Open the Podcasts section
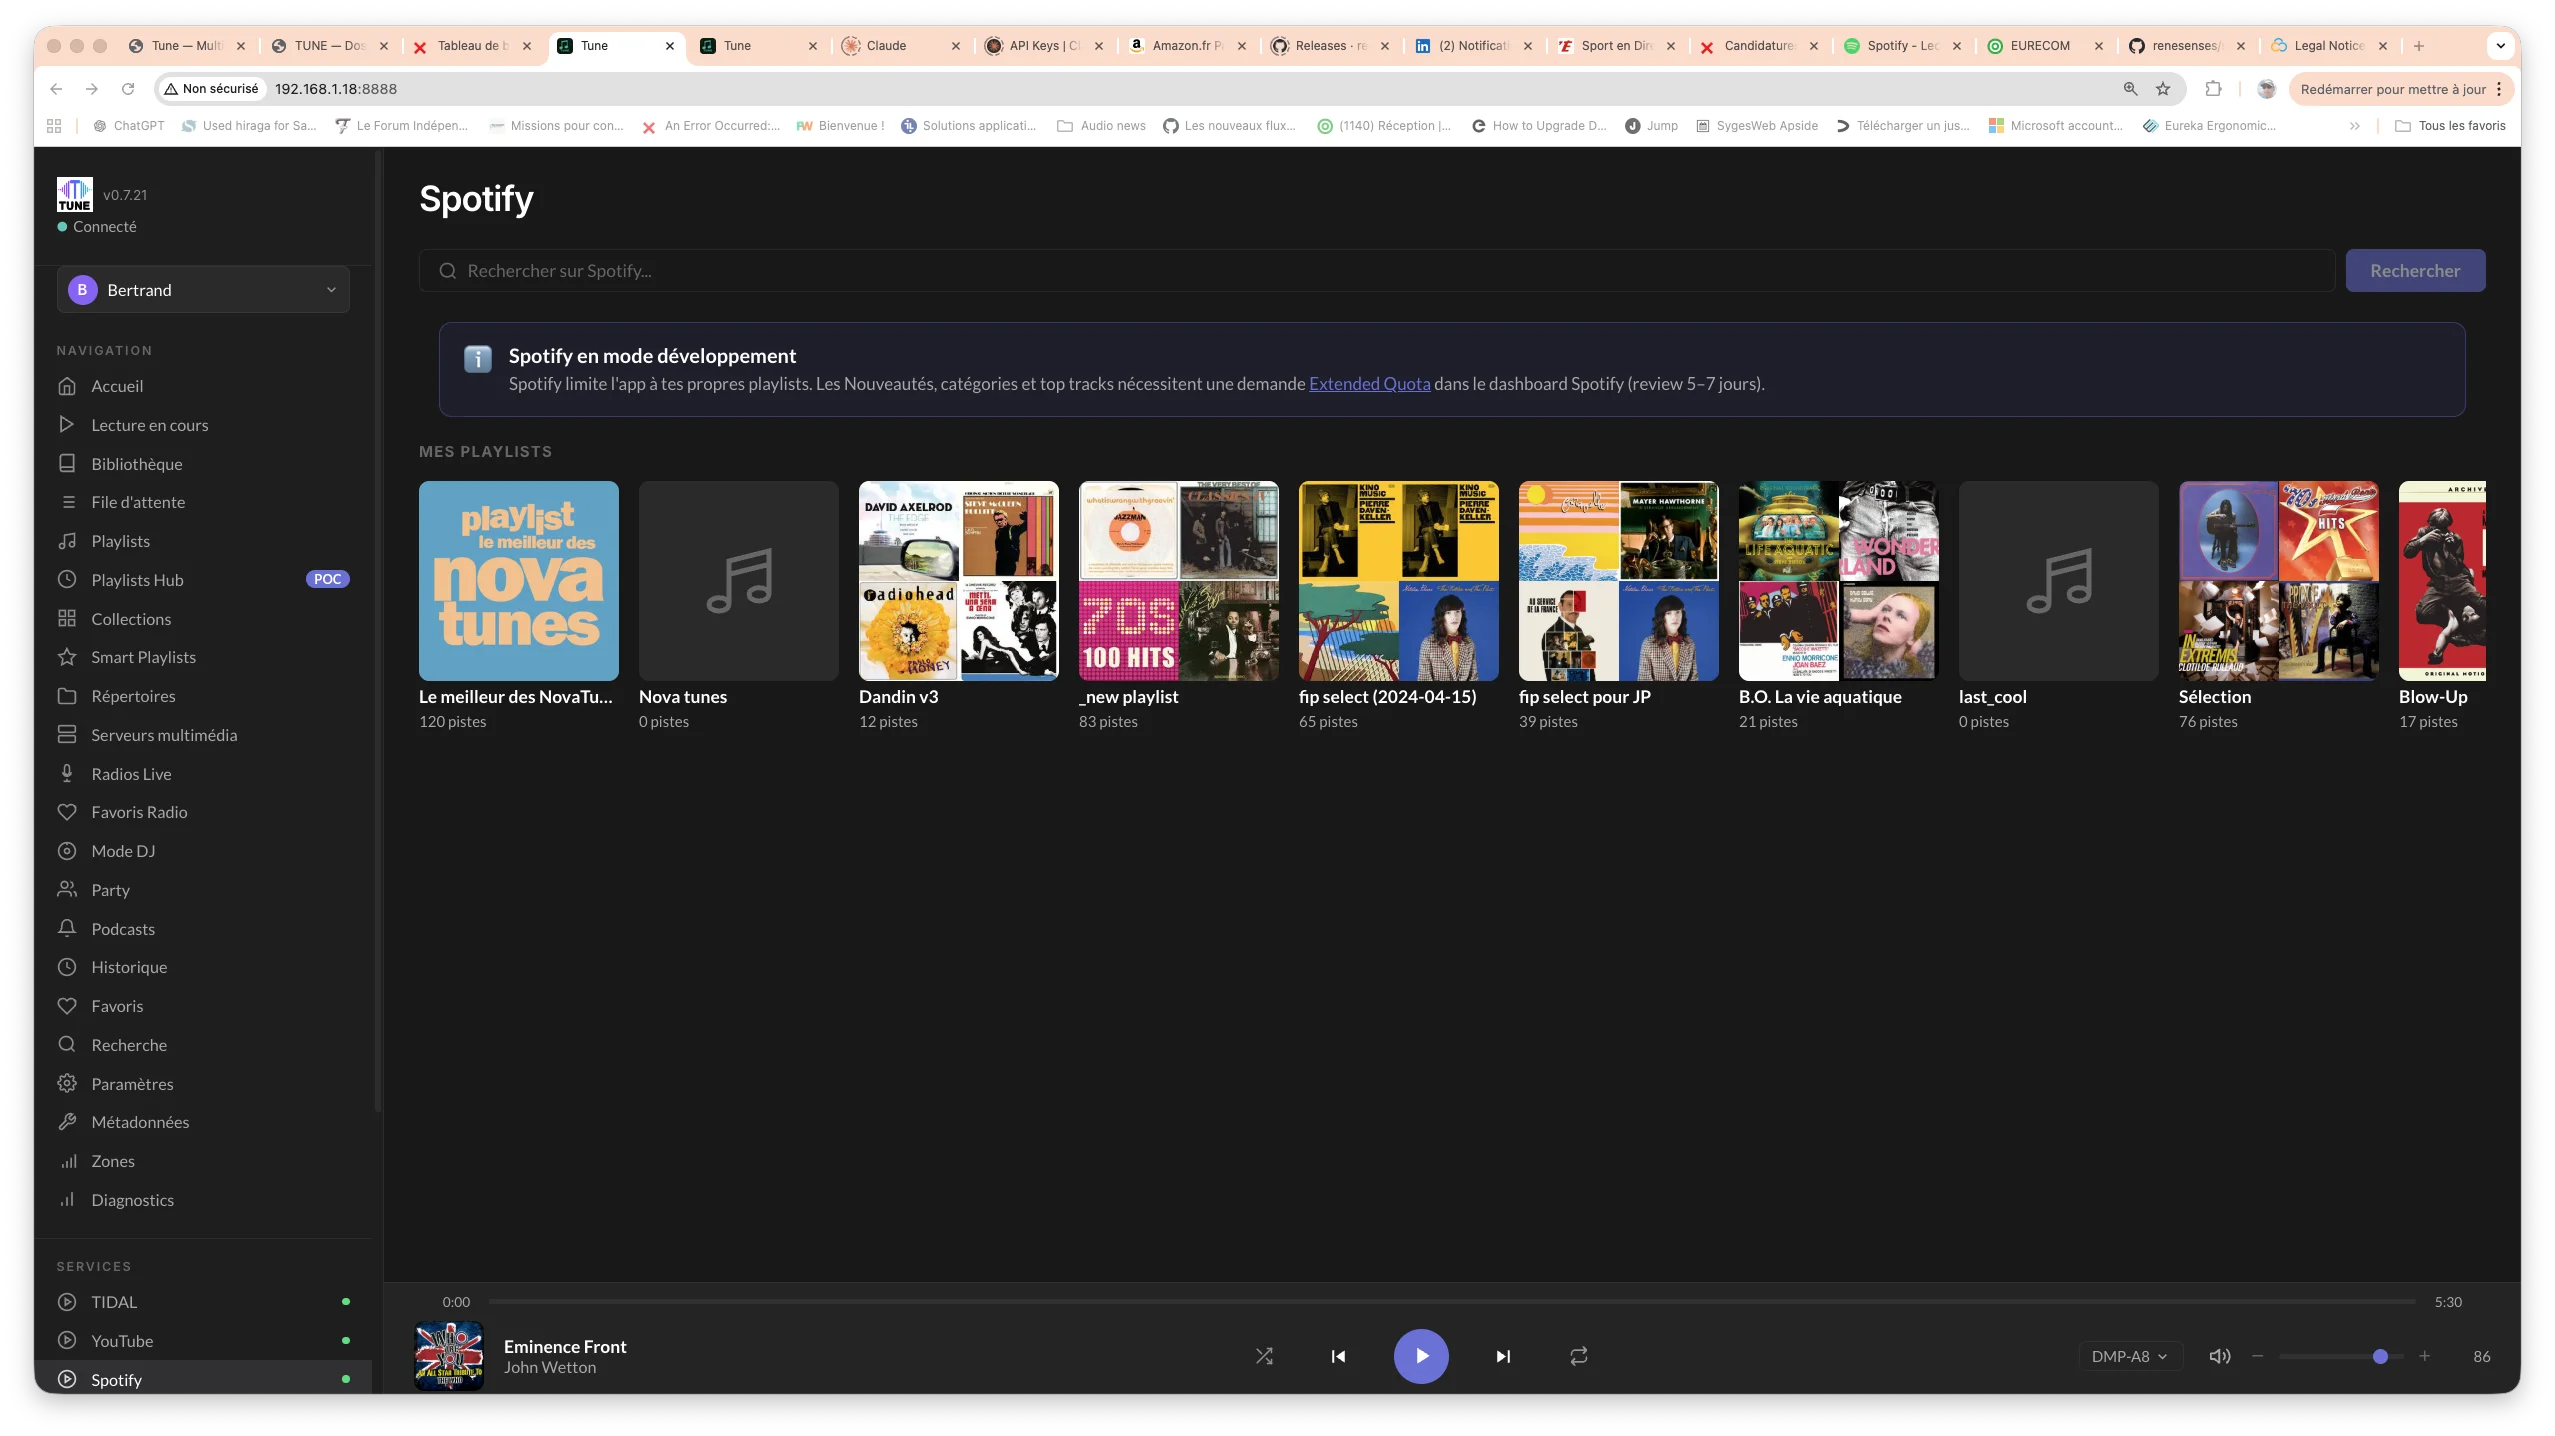2555x1436 pixels. (x=203, y=929)
